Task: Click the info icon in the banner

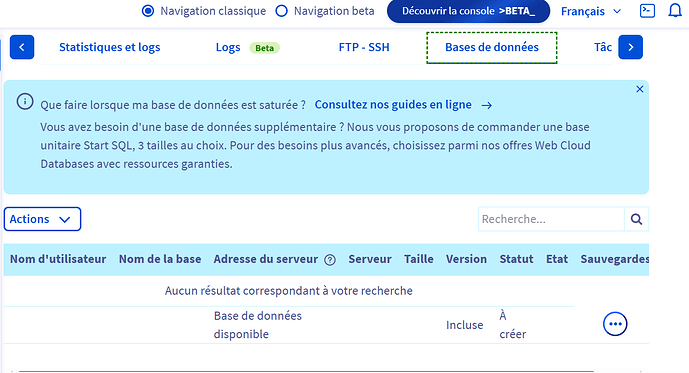Action: (x=25, y=102)
